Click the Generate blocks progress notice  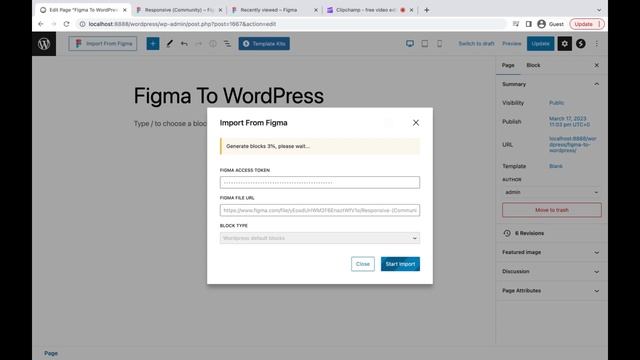(320, 146)
